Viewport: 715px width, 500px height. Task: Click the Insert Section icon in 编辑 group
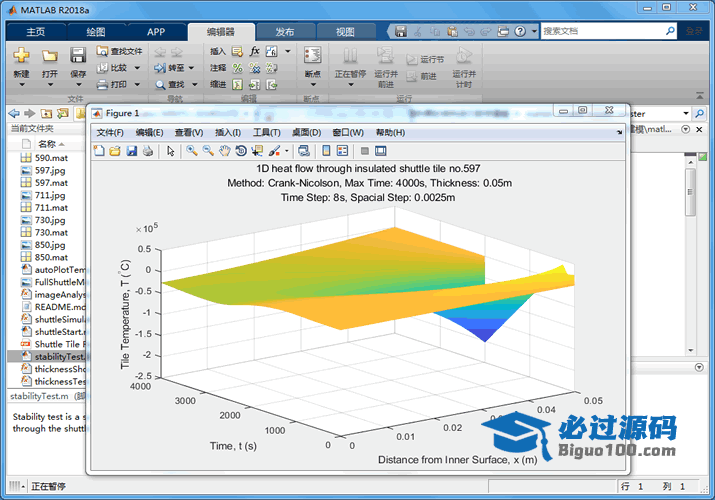point(237,52)
